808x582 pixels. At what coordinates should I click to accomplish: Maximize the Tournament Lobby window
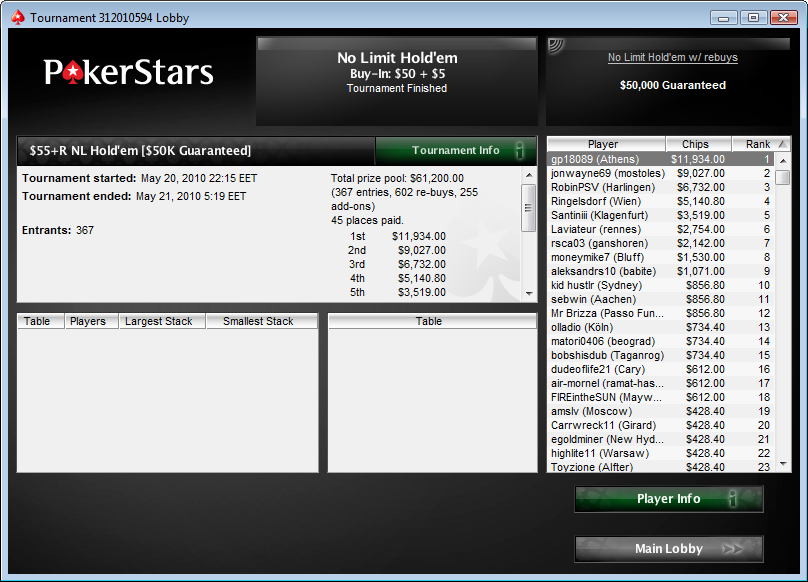[x=753, y=18]
